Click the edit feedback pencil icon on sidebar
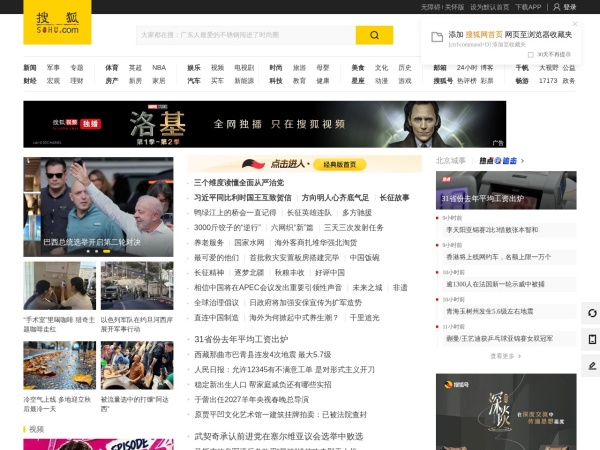This screenshot has width=600, height=450. coord(592,366)
